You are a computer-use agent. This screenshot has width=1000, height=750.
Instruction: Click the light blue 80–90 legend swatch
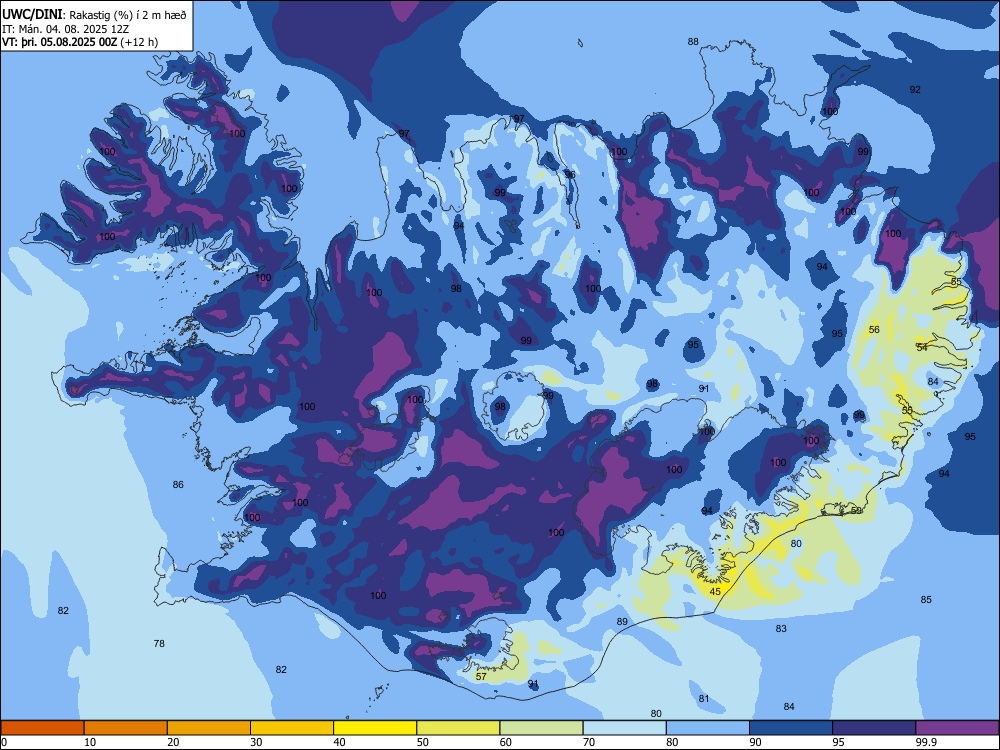pos(708,728)
